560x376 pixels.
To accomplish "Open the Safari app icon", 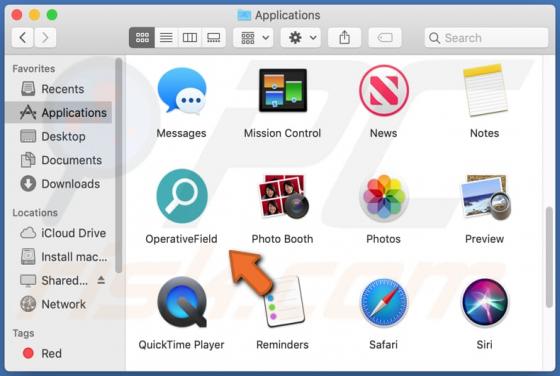I will (x=384, y=303).
